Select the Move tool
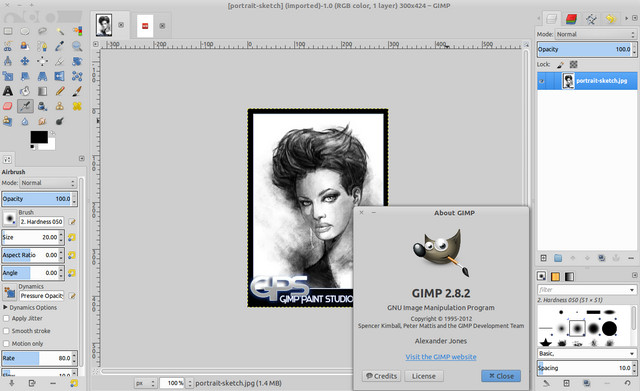This screenshot has height=391, width=640. [x=25, y=61]
